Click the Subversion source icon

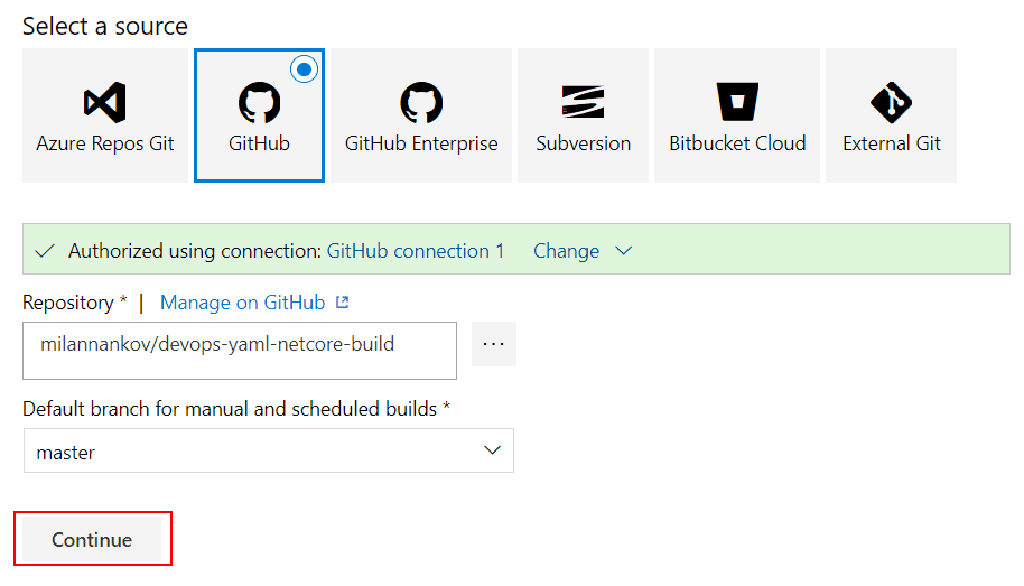pyautogui.click(x=583, y=100)
